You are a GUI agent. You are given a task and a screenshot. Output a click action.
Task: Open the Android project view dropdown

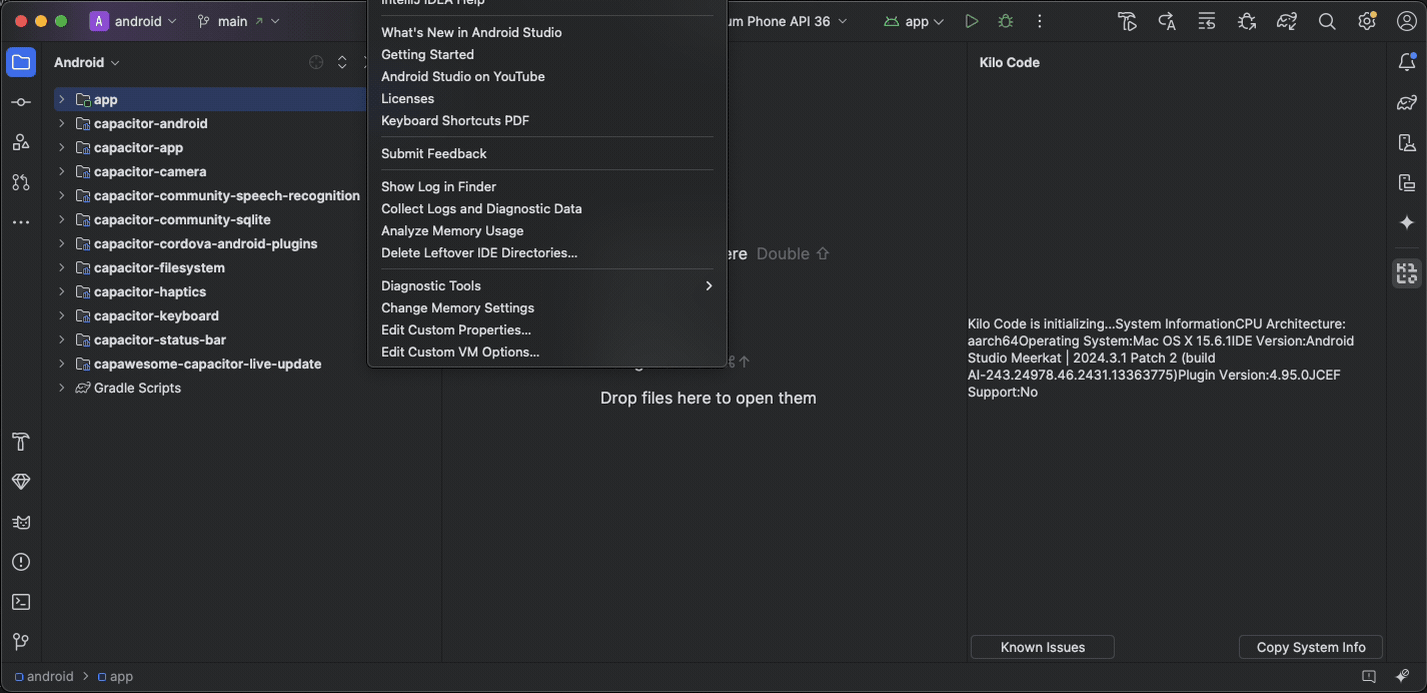87,62
